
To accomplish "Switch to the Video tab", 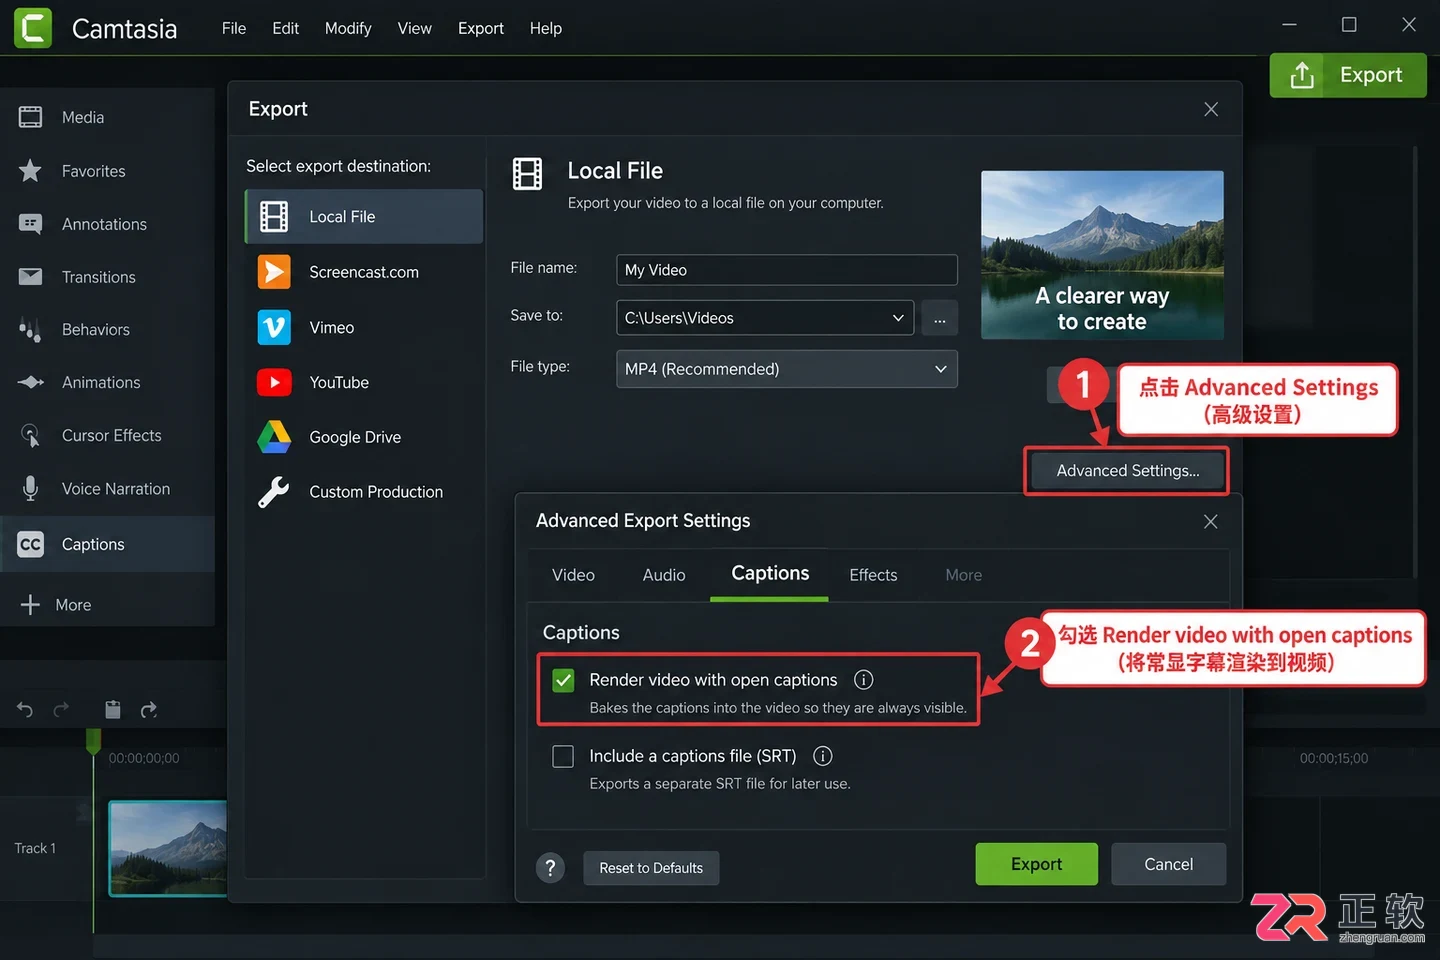I will click(573, 575).
